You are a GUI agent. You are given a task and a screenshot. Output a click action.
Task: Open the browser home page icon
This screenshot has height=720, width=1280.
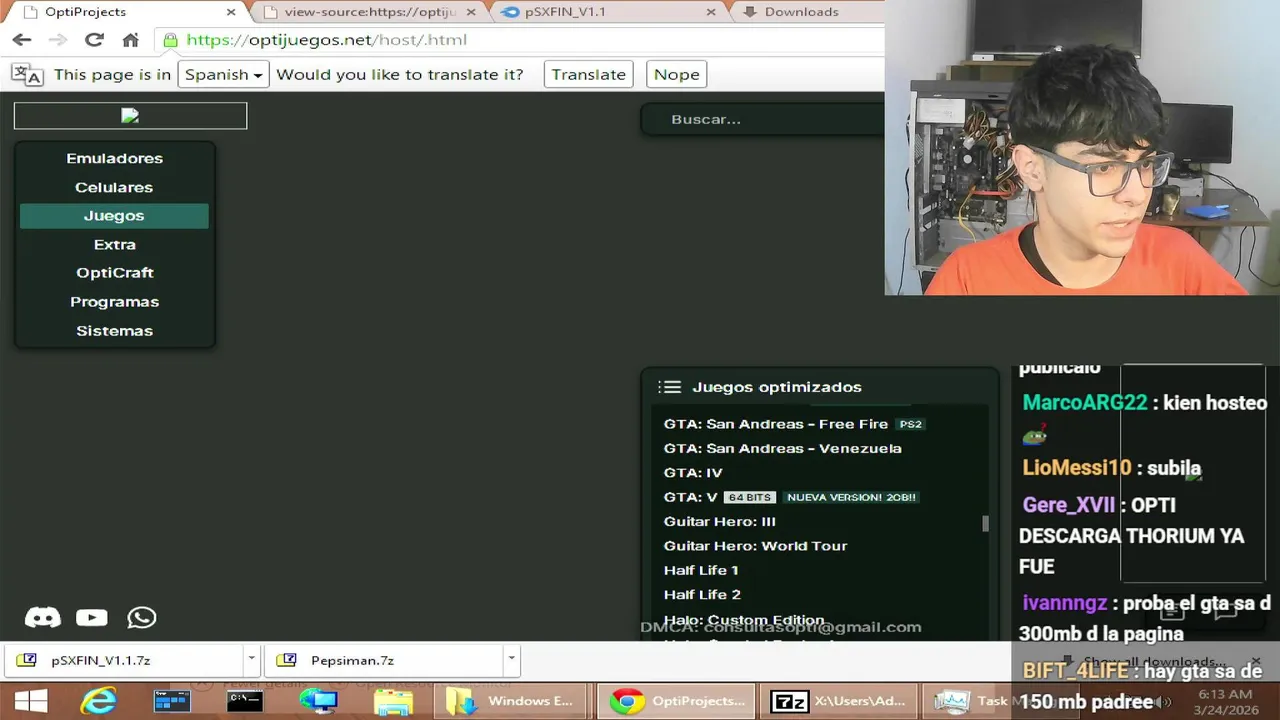click(130, 40)
